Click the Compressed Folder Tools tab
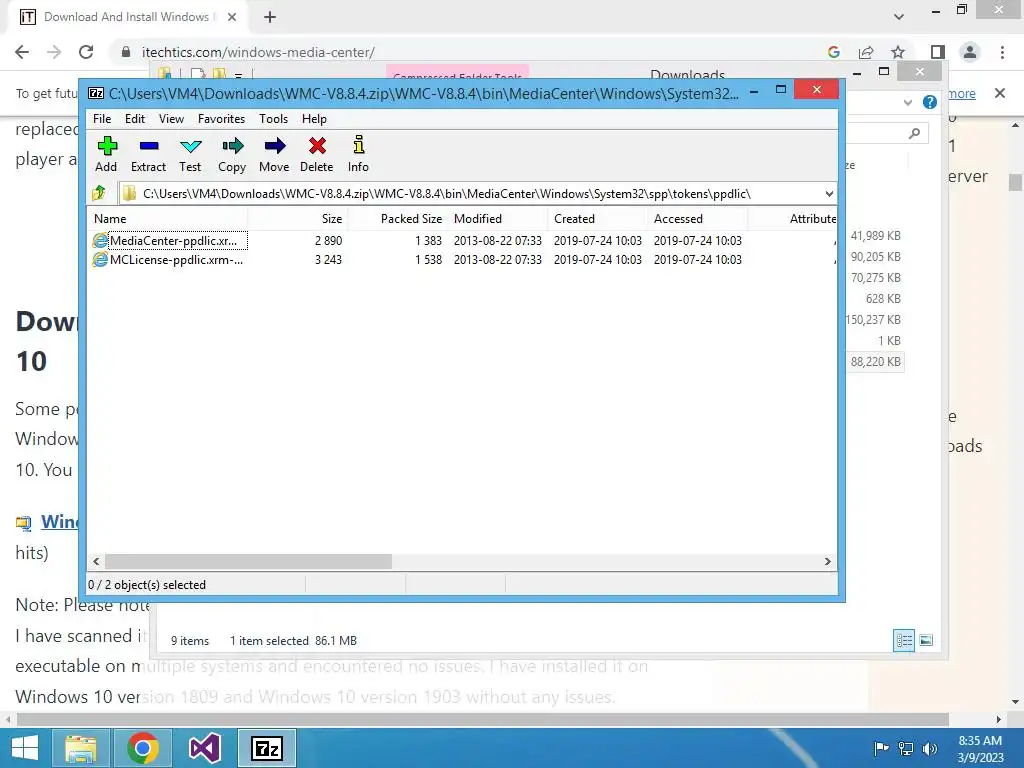 [x=457, y=74]
